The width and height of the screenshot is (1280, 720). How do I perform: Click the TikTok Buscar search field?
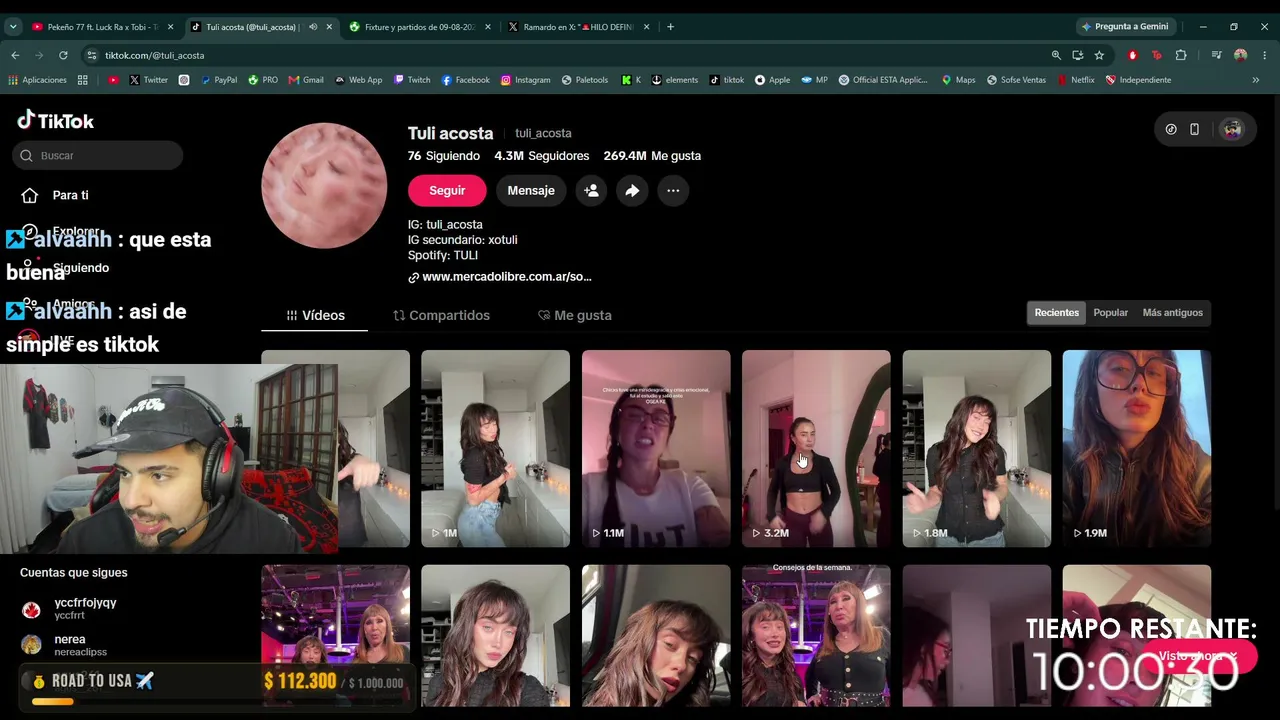98,155
